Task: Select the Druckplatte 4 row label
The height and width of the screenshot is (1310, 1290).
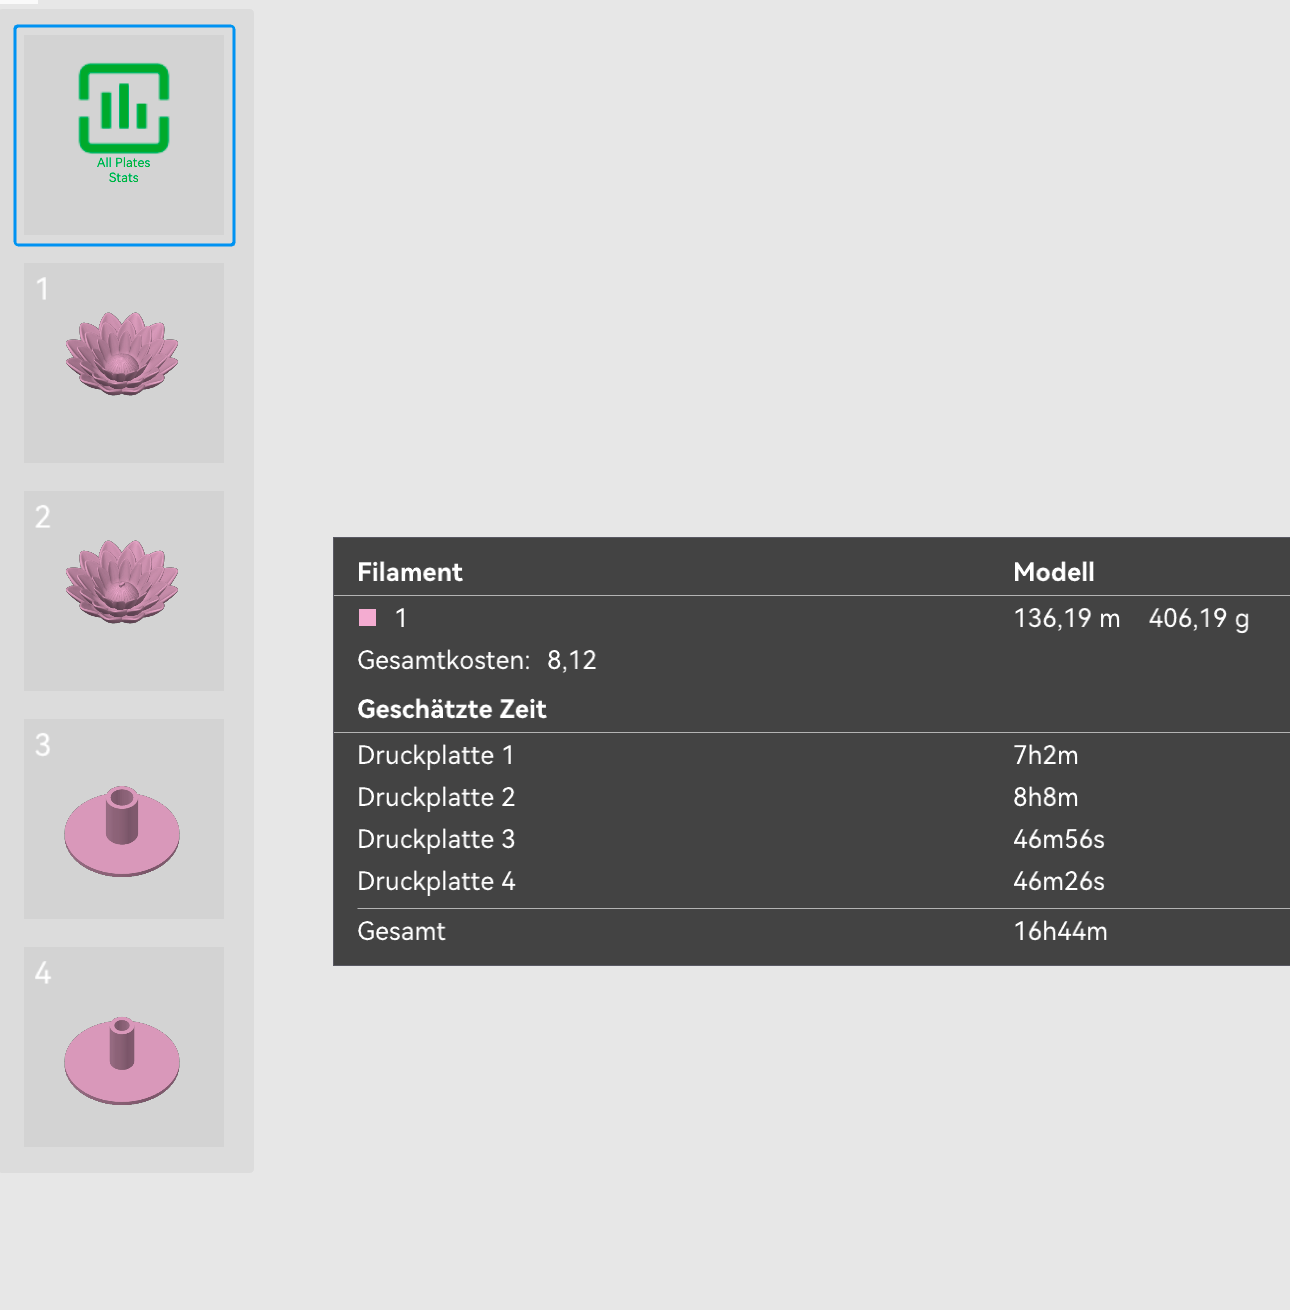Action: pos(436,881)
